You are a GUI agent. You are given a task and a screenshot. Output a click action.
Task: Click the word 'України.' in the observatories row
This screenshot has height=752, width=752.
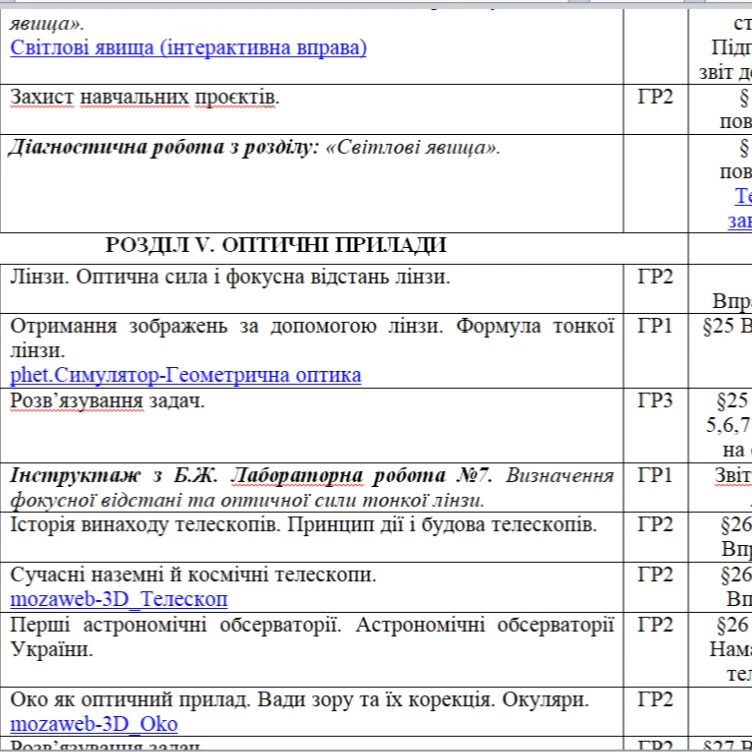click(51, 650)
